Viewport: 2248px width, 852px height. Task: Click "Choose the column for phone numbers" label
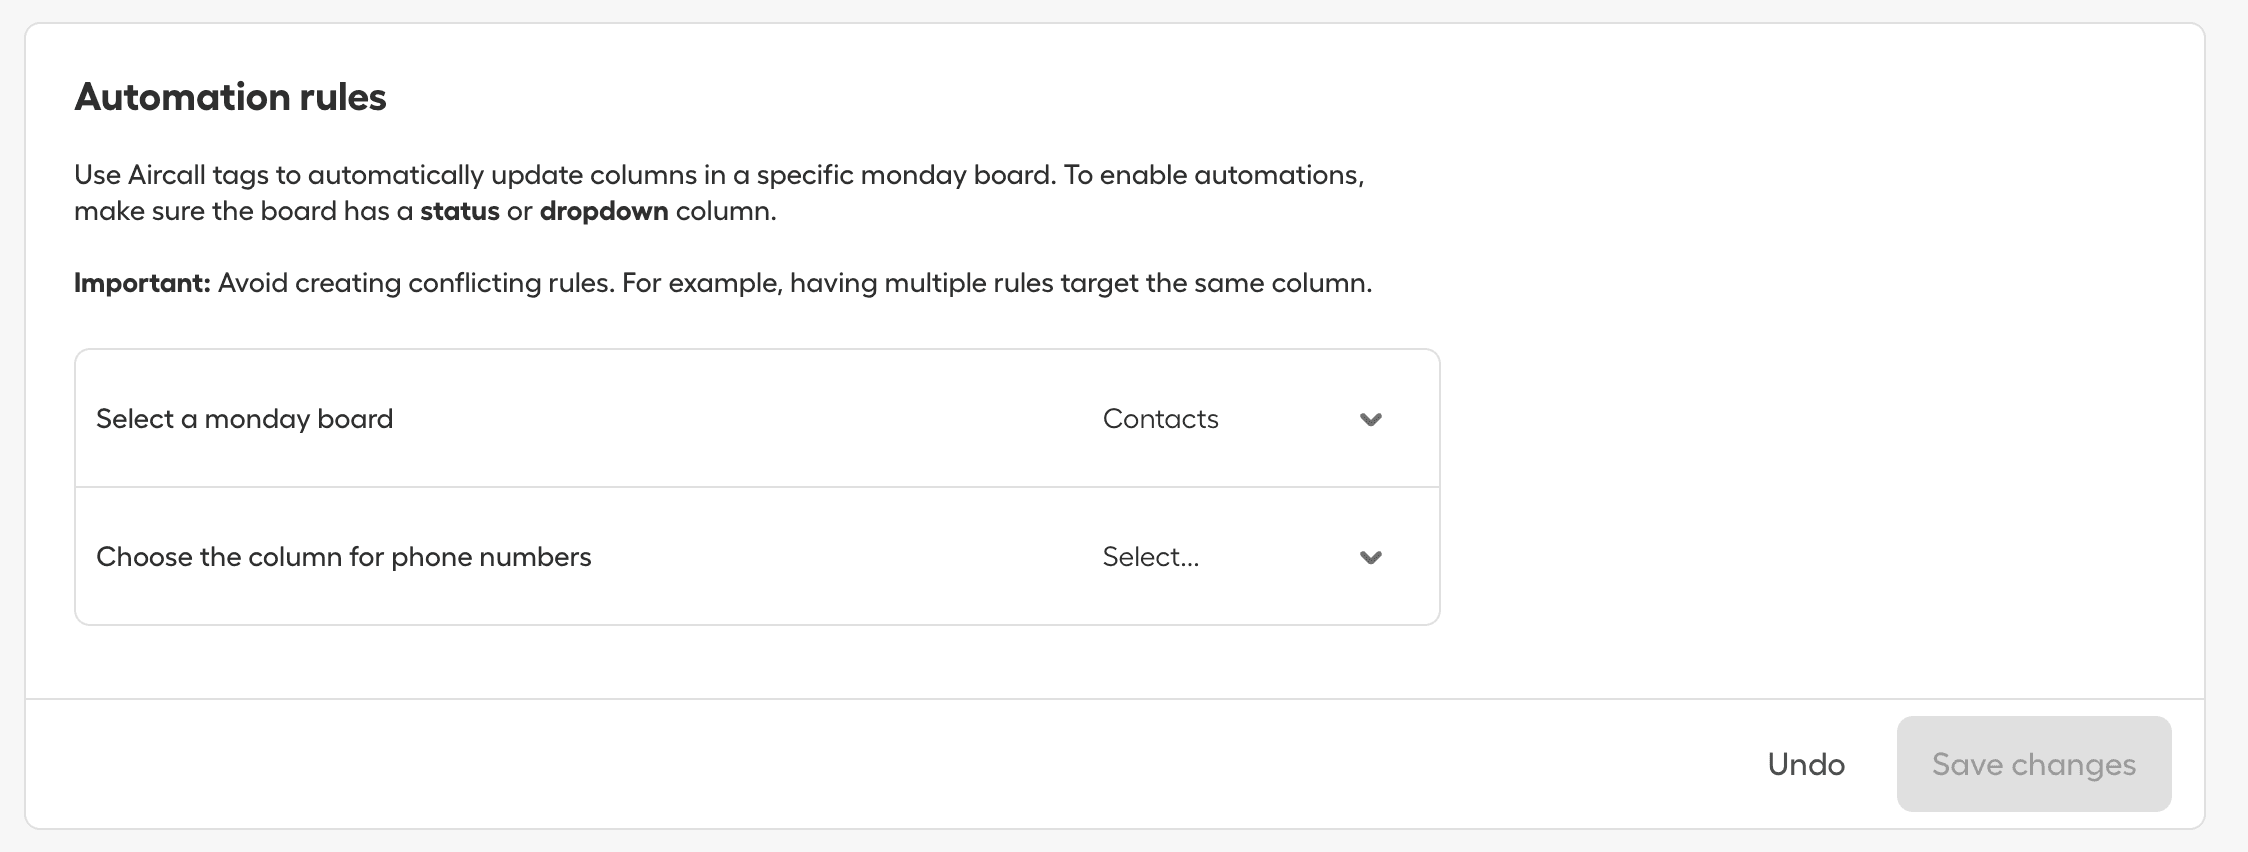pos(343,557)
